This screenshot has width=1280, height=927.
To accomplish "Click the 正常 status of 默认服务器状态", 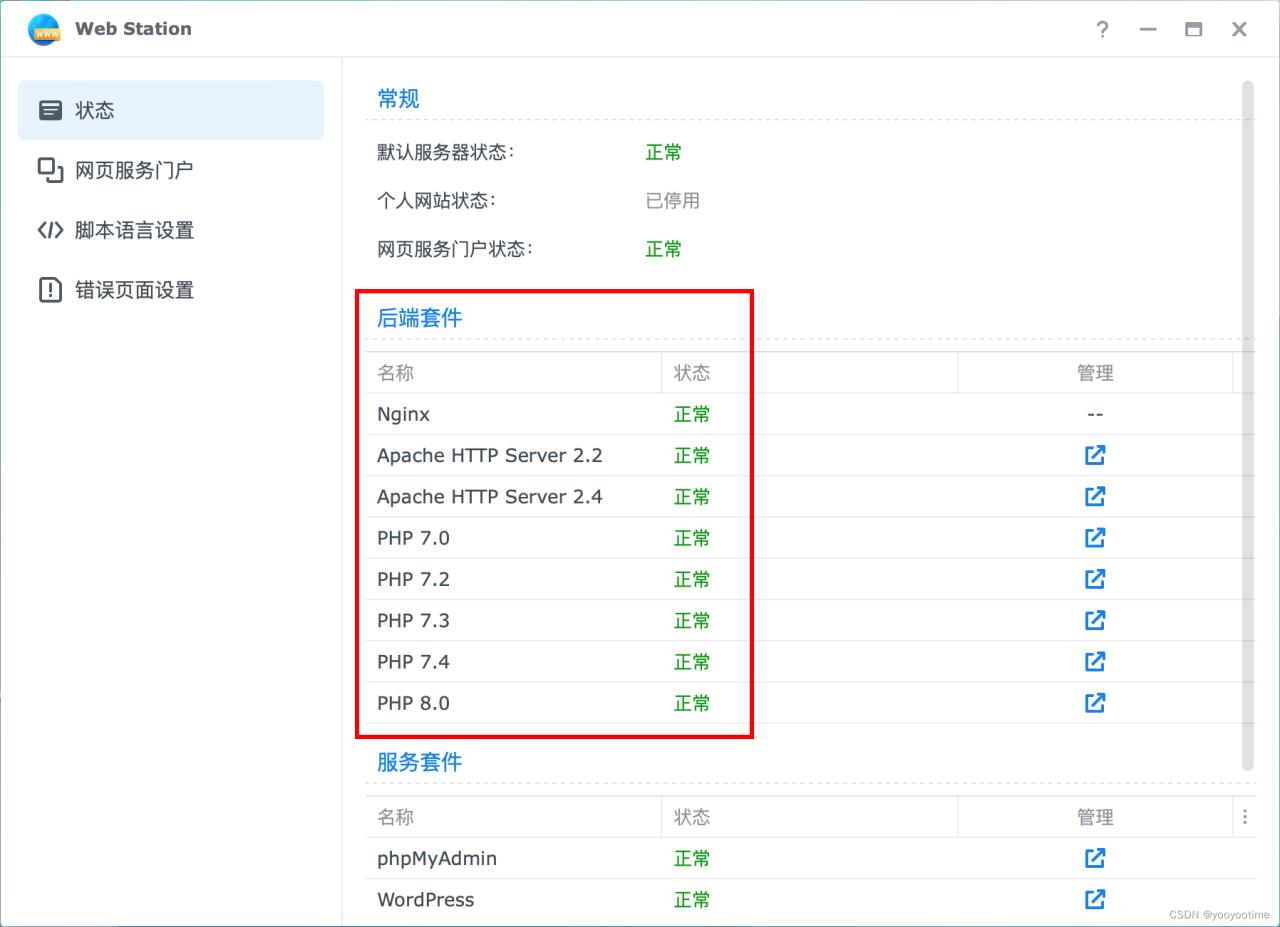I will (663, 152).
